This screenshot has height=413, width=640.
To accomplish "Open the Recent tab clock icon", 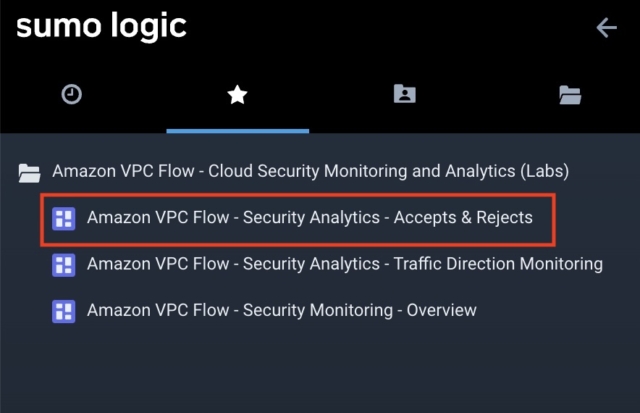I will tap(71, 94).
